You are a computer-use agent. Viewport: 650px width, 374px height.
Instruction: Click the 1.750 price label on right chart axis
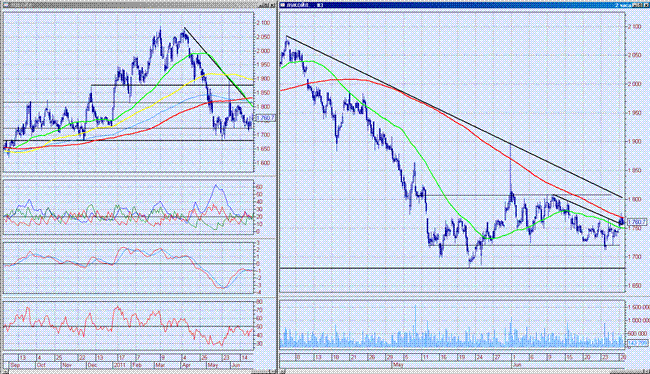point(635,228)
